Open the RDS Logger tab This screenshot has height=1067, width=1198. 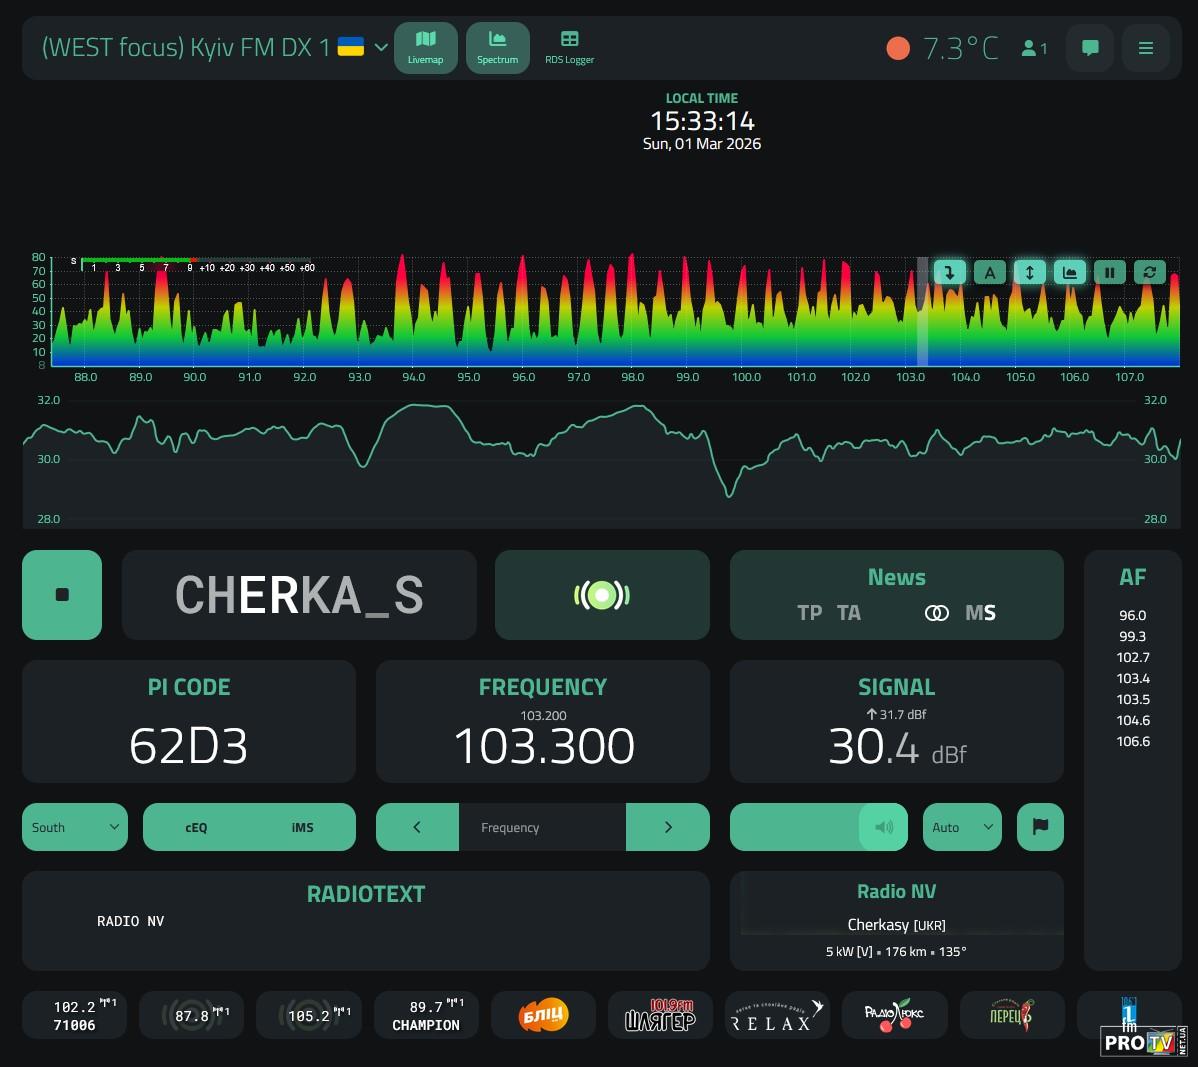click(x=569, y=48)
